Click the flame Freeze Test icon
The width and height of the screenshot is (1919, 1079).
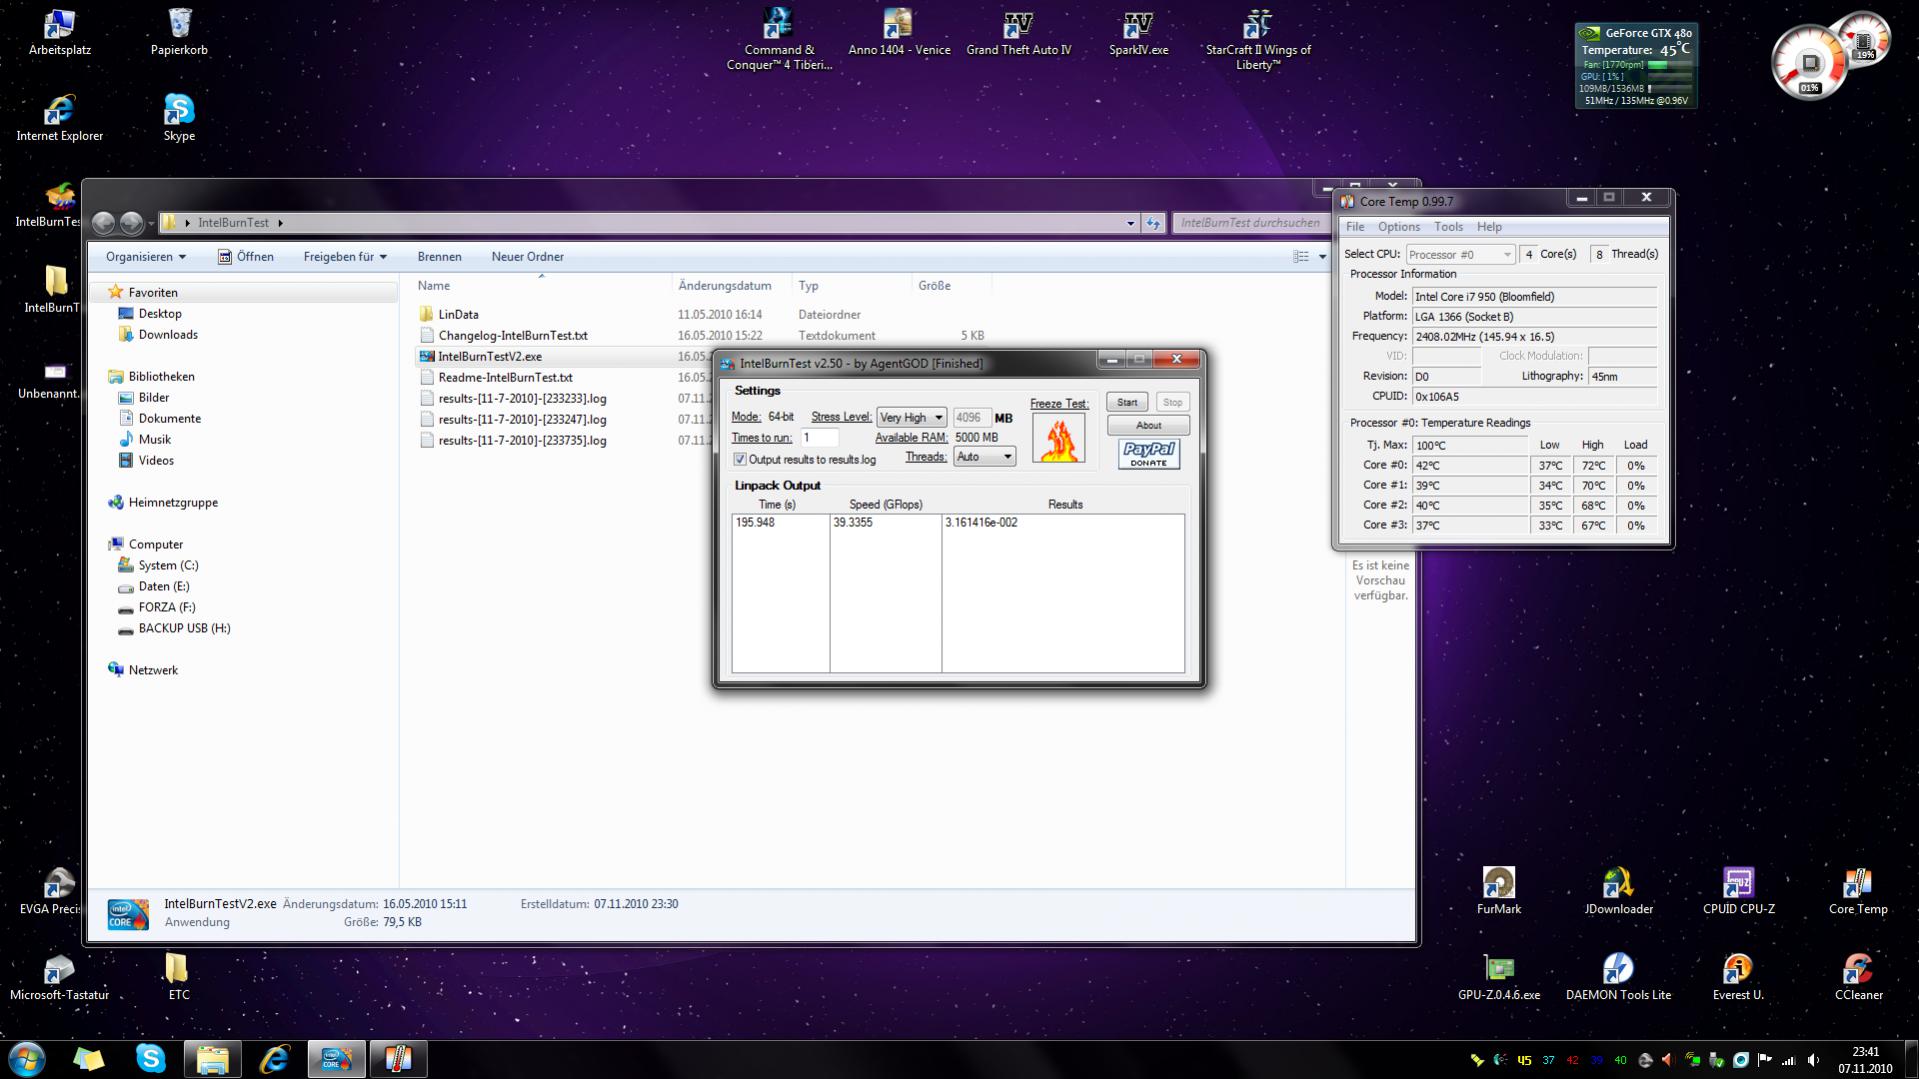[x=1058, y=439]
